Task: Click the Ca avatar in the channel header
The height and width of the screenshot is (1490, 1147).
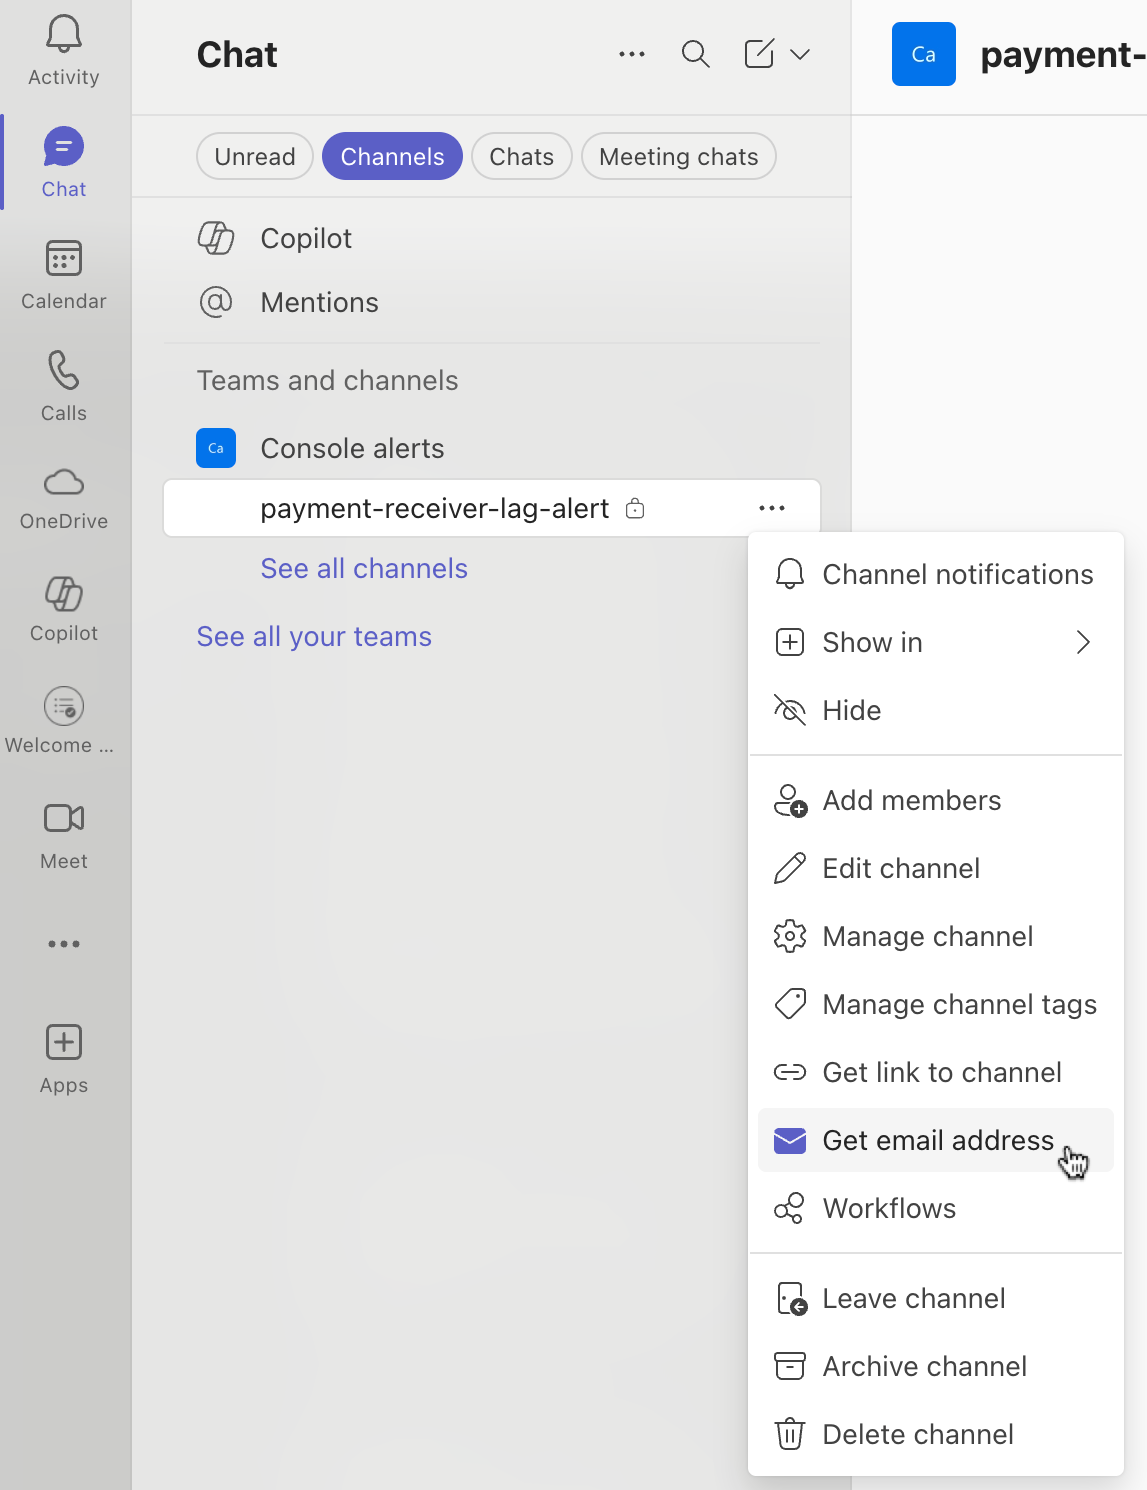Action: point(924,54)
